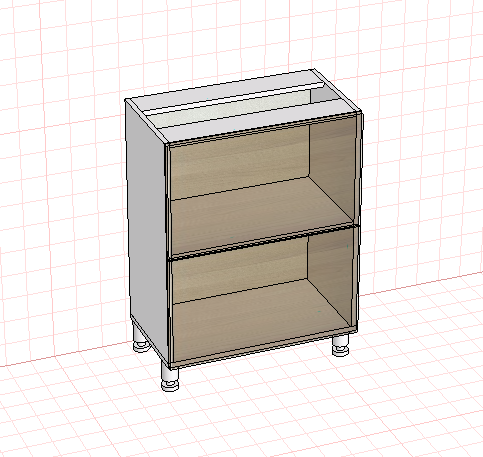Pick the front-left adjustable cabinet leg
The height and width of the screenshot is (457, 483).
pyautogui.click(x=170, y=376)
